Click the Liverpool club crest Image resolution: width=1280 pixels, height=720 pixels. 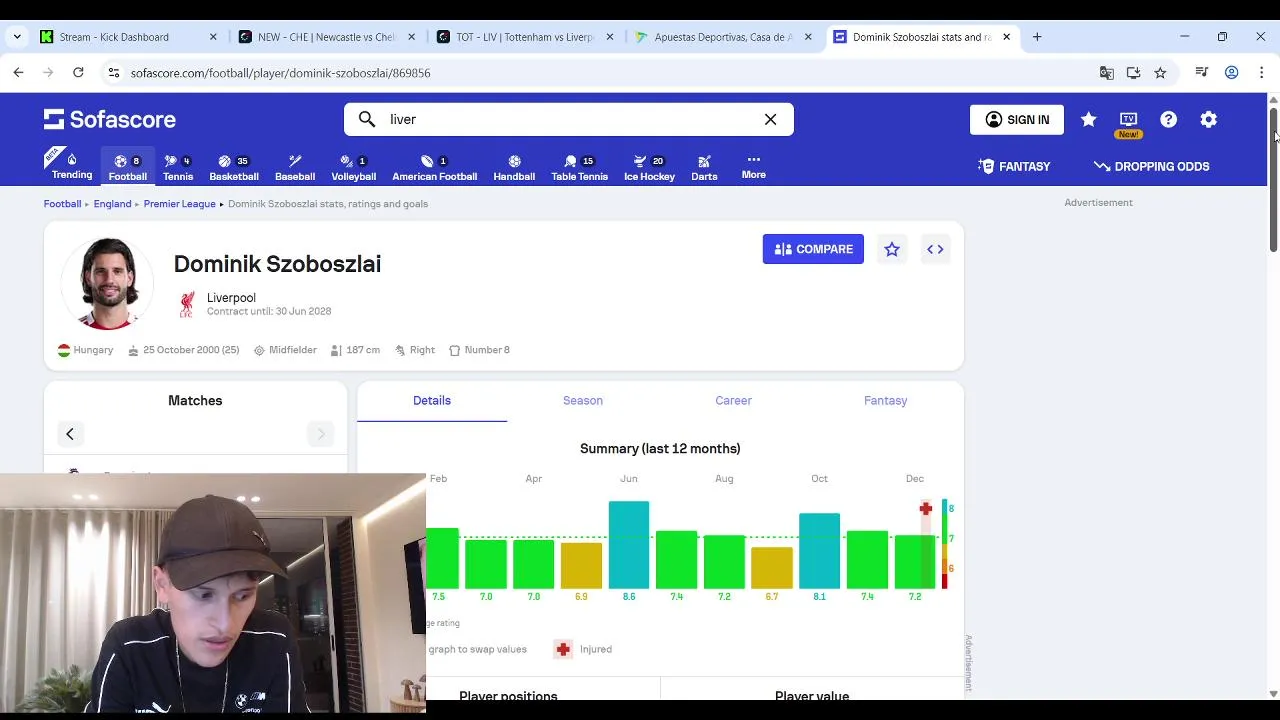coord(186,304)
